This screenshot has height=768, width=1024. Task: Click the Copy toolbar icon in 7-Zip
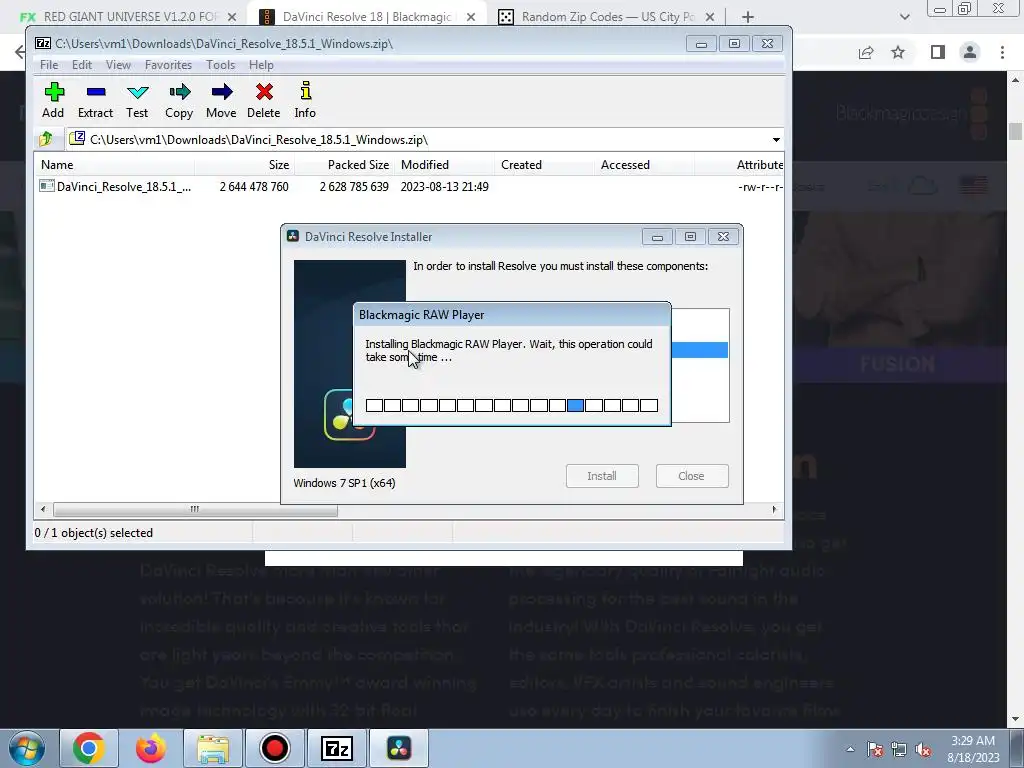click(x=179, y=100)
